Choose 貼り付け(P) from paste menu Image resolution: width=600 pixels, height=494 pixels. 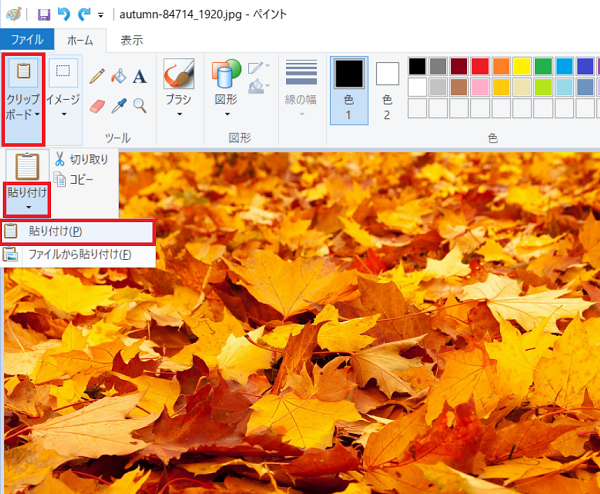(78, 232)
